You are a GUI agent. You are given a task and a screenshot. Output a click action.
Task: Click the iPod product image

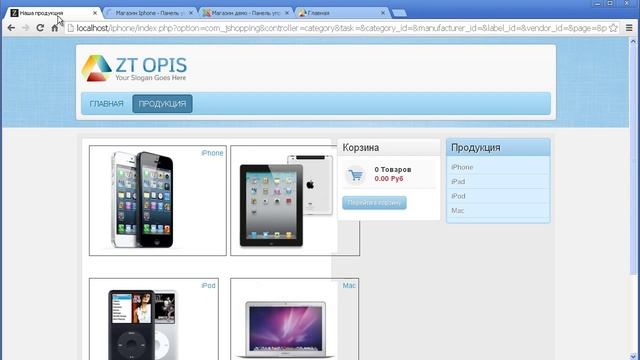pos(143,324)
